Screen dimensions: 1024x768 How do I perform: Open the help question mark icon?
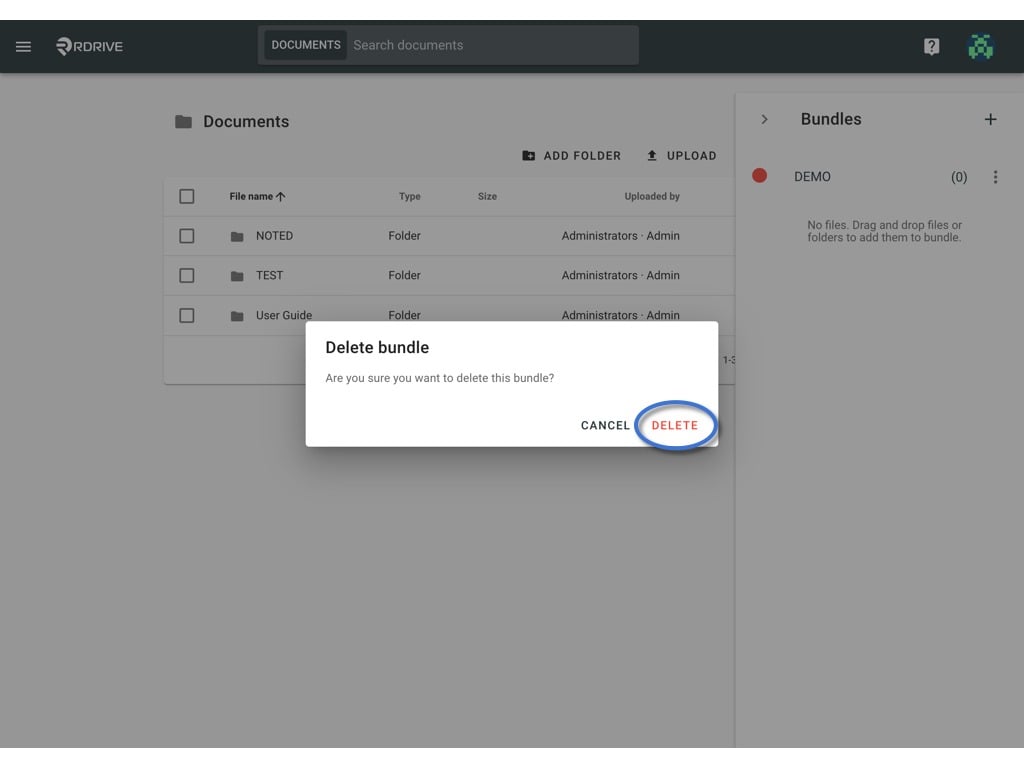coord(931,46)
